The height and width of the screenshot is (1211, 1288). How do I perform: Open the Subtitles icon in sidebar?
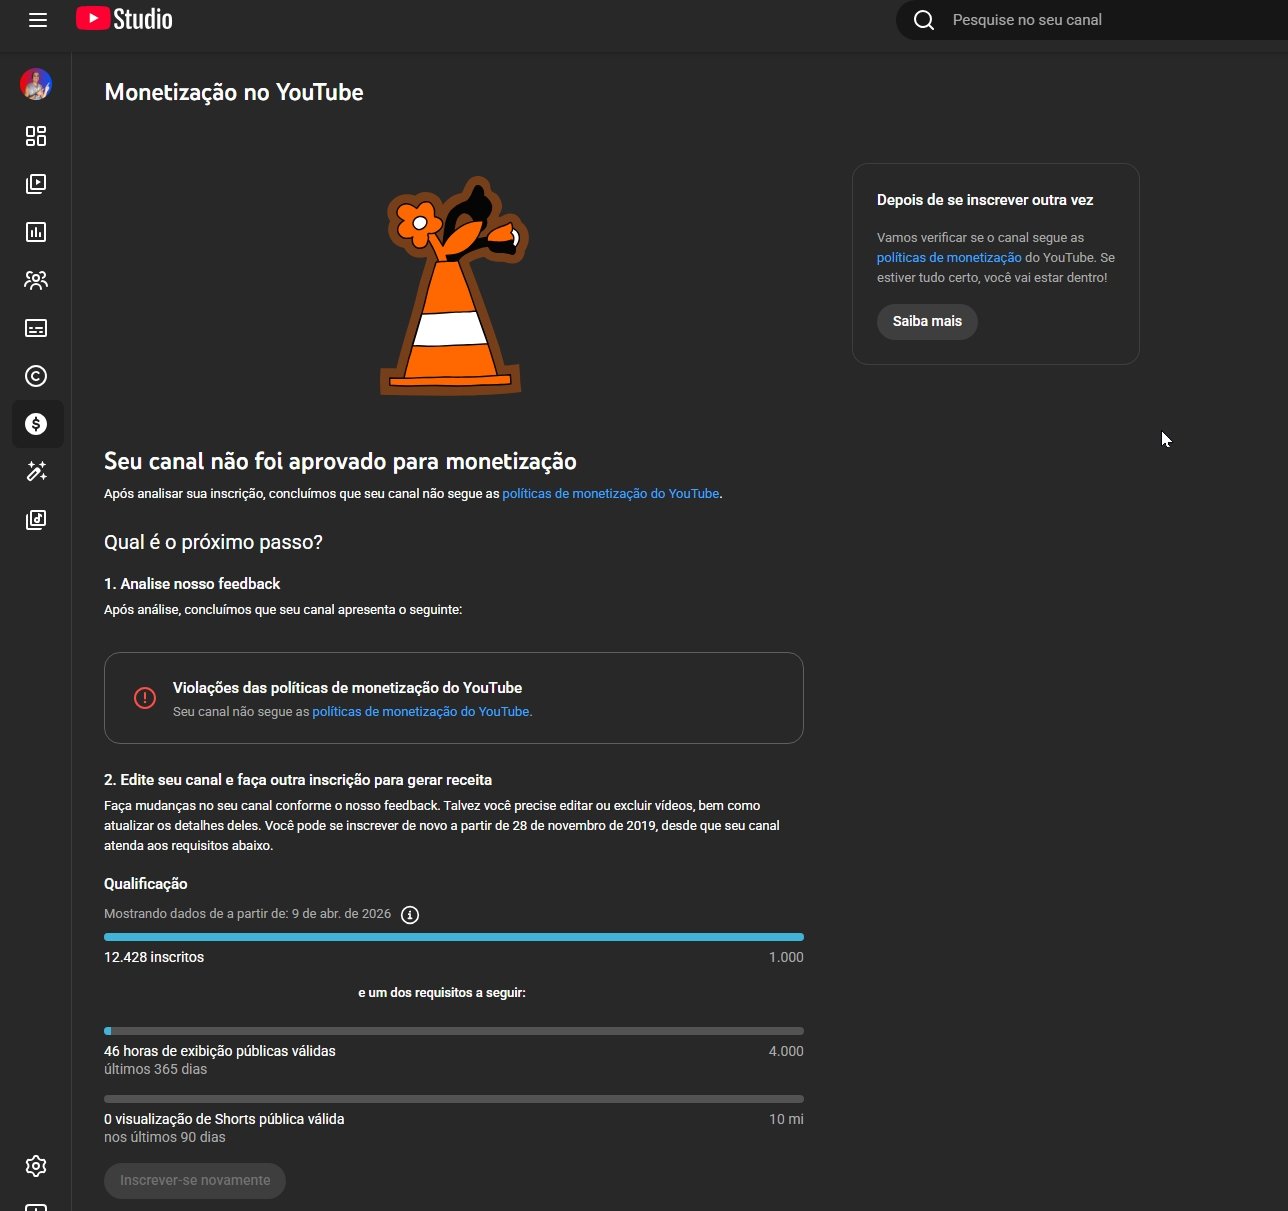click(x=36, y=328)
